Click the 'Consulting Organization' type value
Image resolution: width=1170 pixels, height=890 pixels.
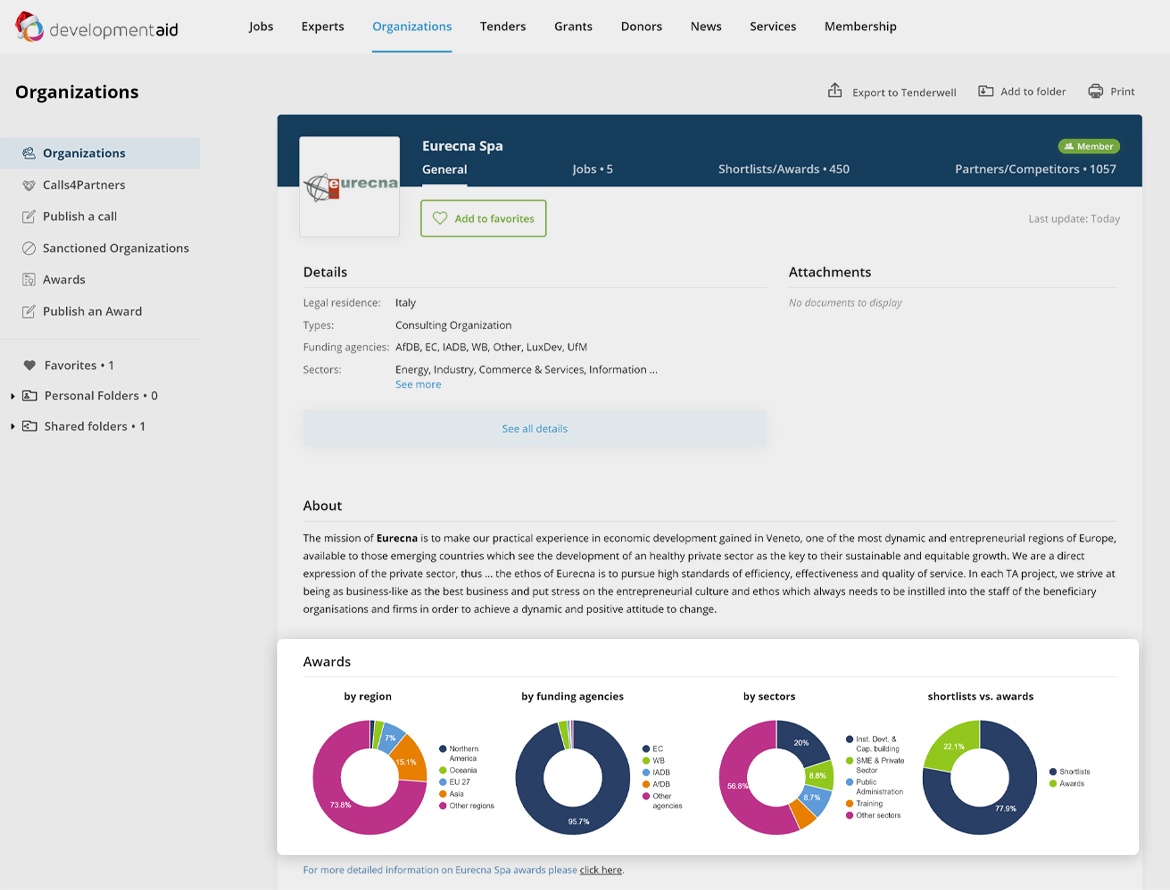[453, 325]
